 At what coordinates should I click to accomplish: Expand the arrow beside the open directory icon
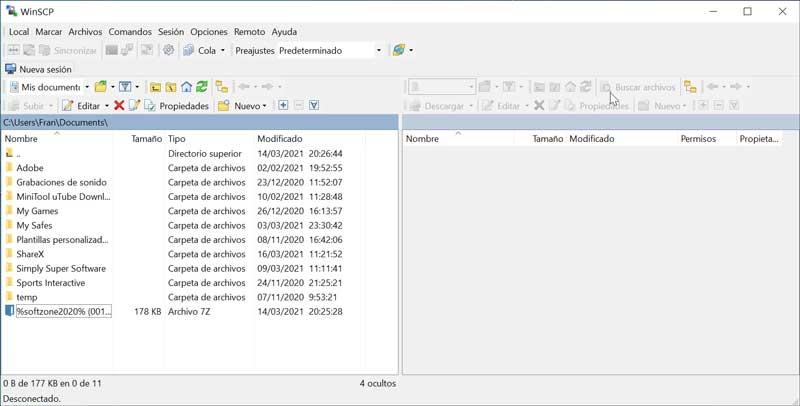pos(112,87)
